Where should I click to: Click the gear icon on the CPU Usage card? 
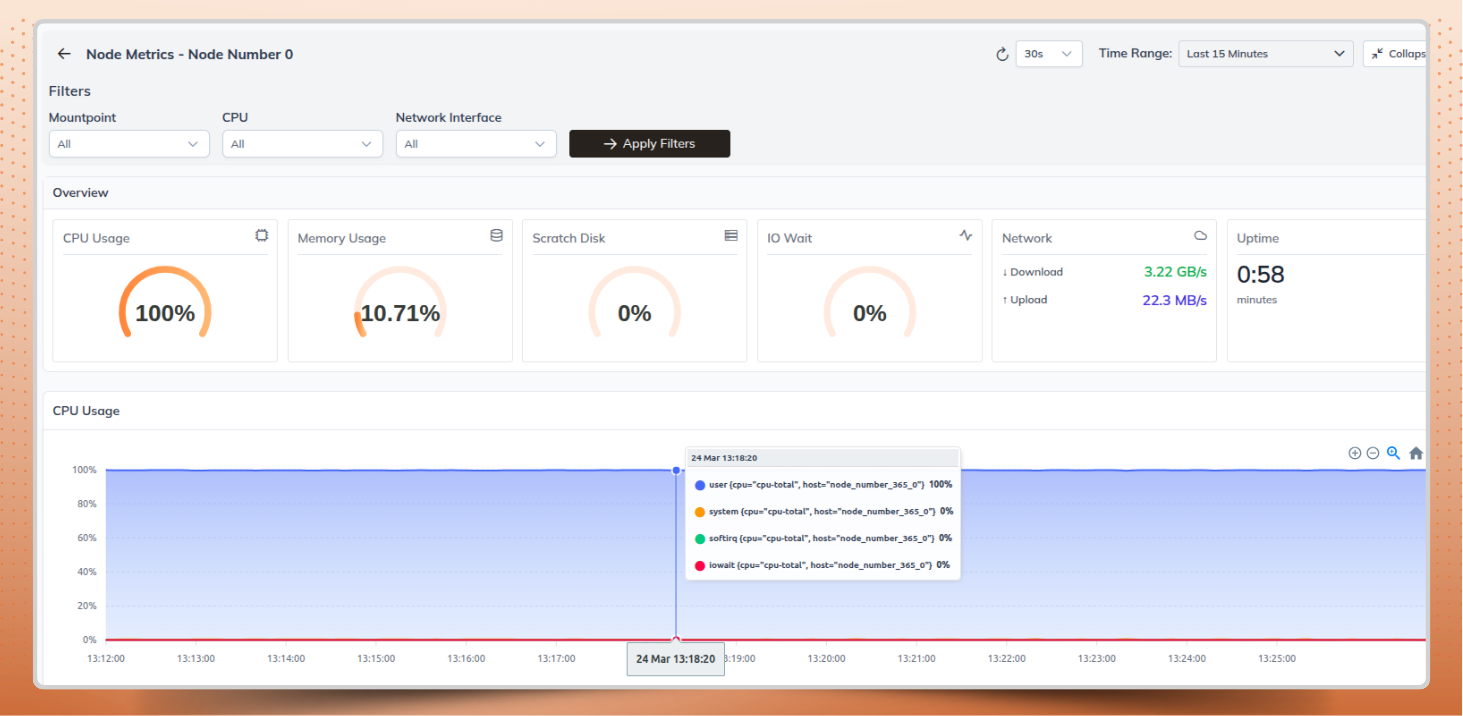click(261, 234)
